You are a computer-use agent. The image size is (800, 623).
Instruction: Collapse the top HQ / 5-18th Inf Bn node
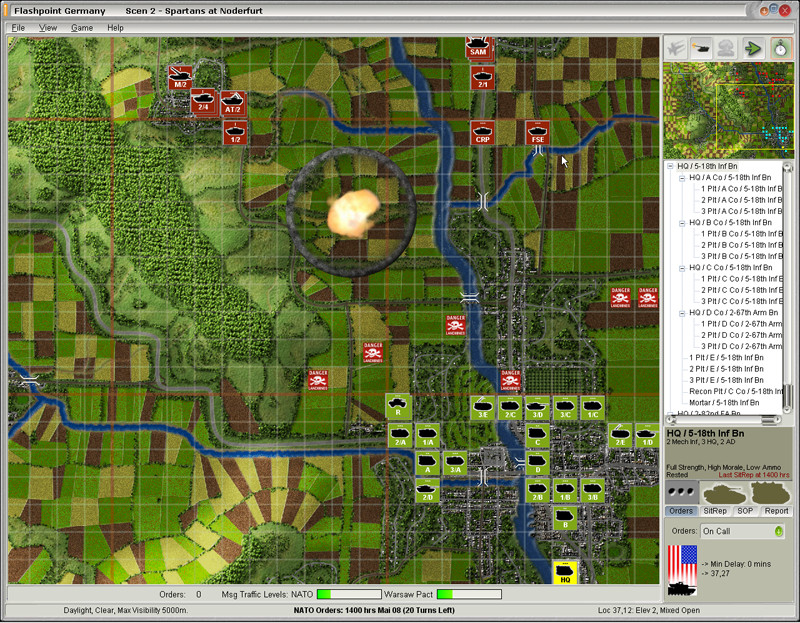pos(670,165)
